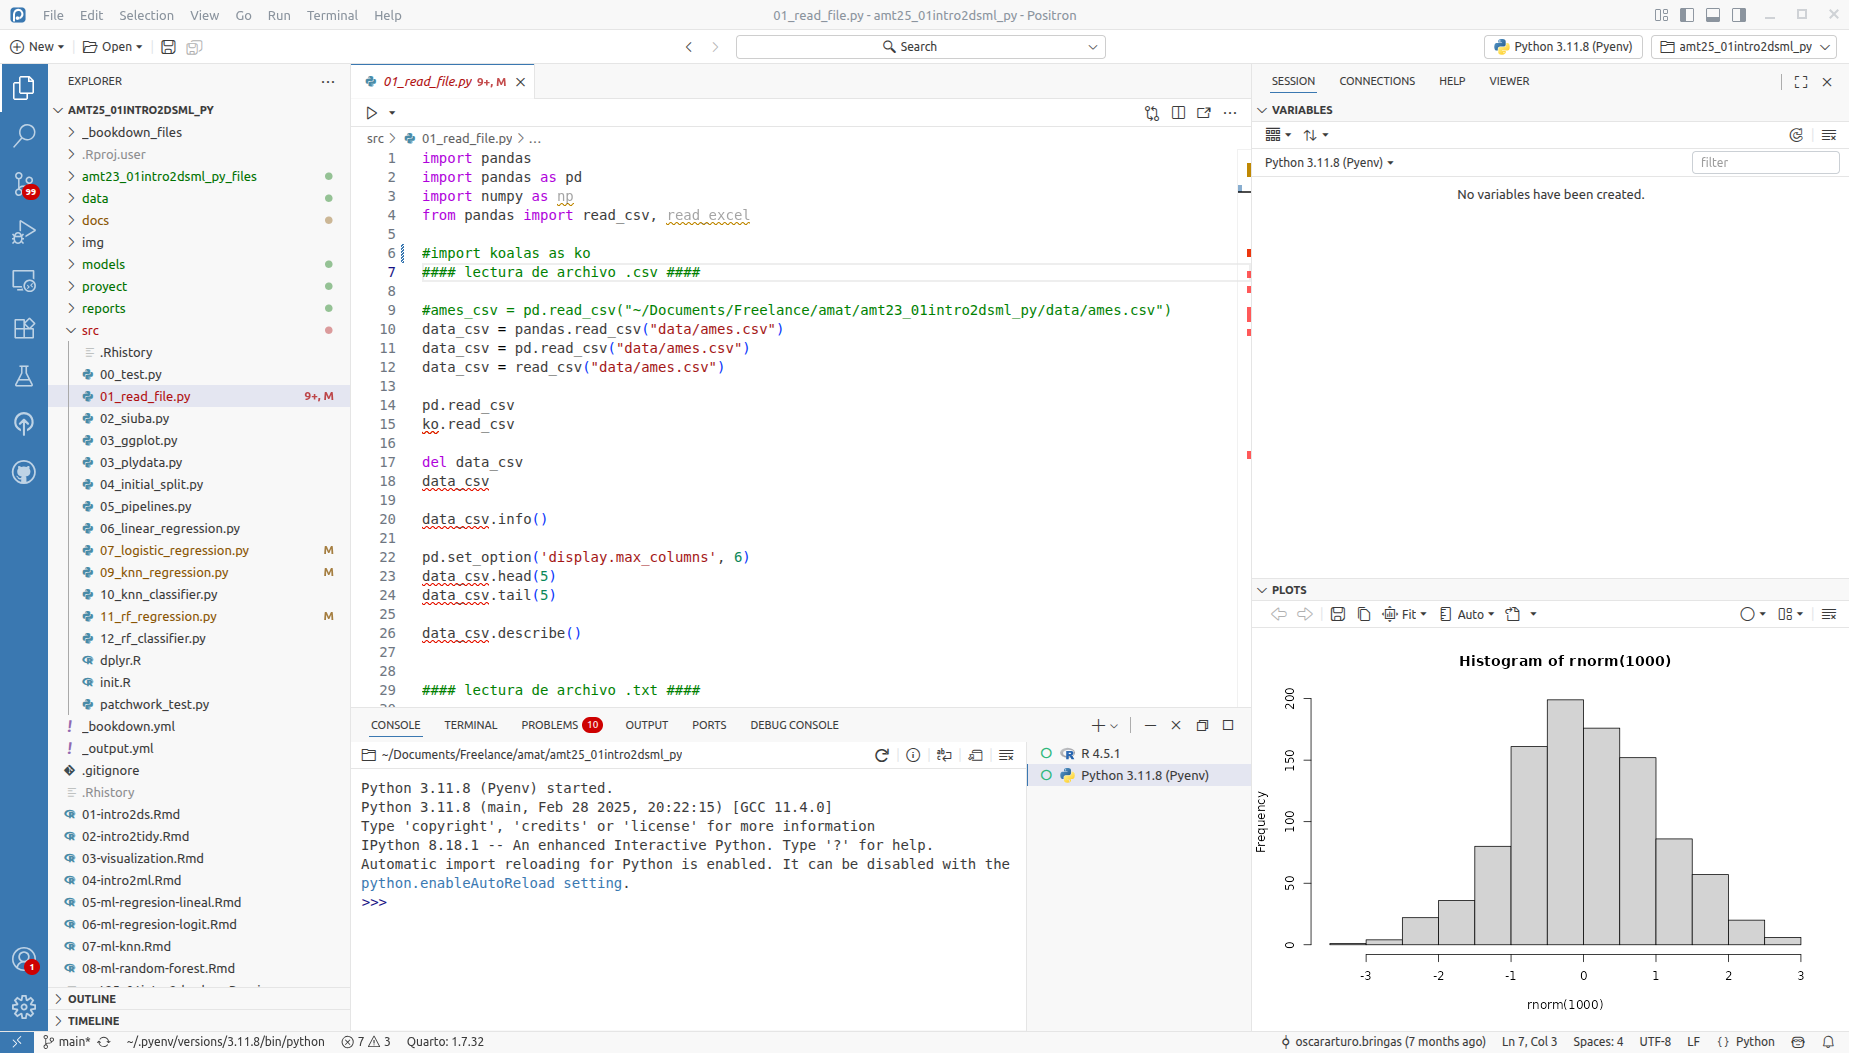Viewport: 1849px width, 1053px height.
Task: Open the Testing flask icon in the activity bar
Action: (24, 376)
